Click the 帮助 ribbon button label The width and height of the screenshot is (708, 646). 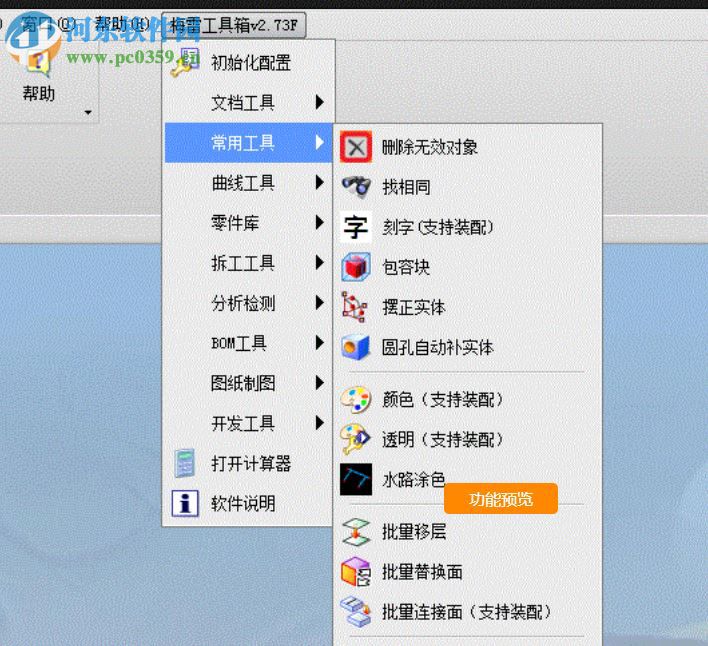click(39, 93)
